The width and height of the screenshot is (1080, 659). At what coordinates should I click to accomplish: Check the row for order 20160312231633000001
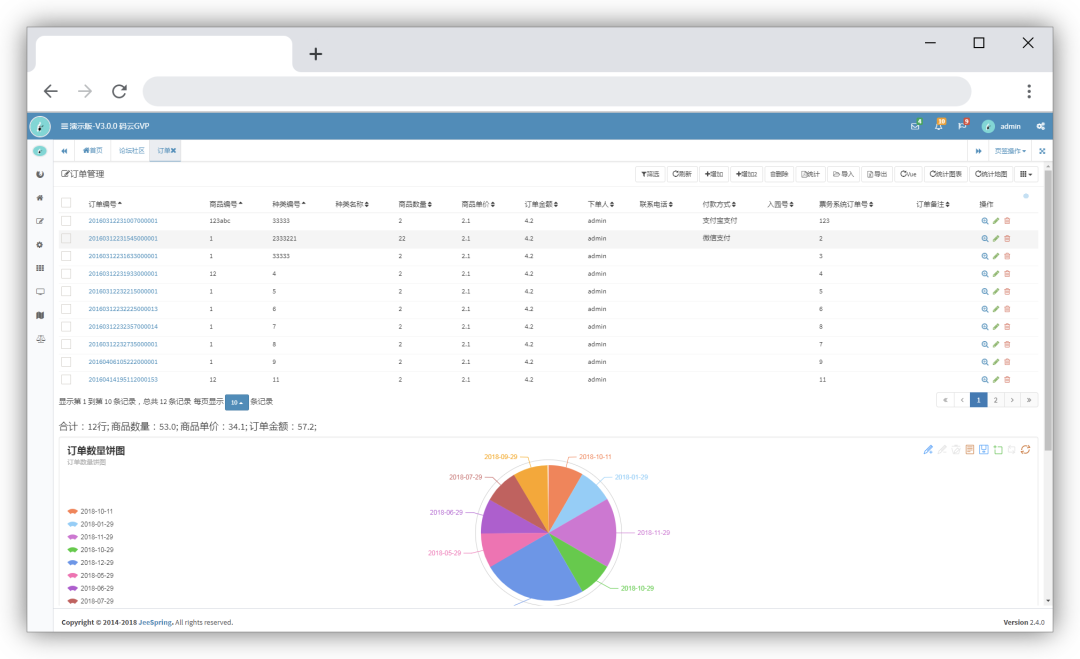66,256
